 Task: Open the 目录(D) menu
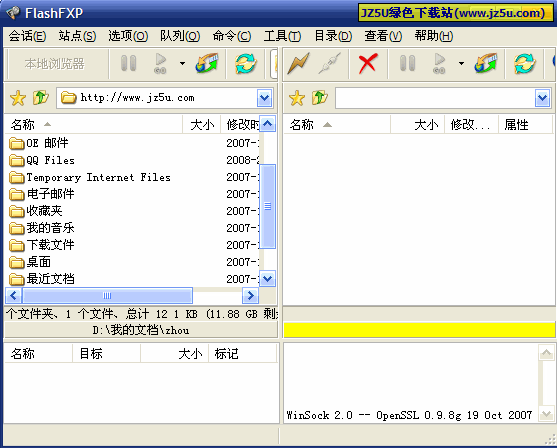[x=333, y=36]
